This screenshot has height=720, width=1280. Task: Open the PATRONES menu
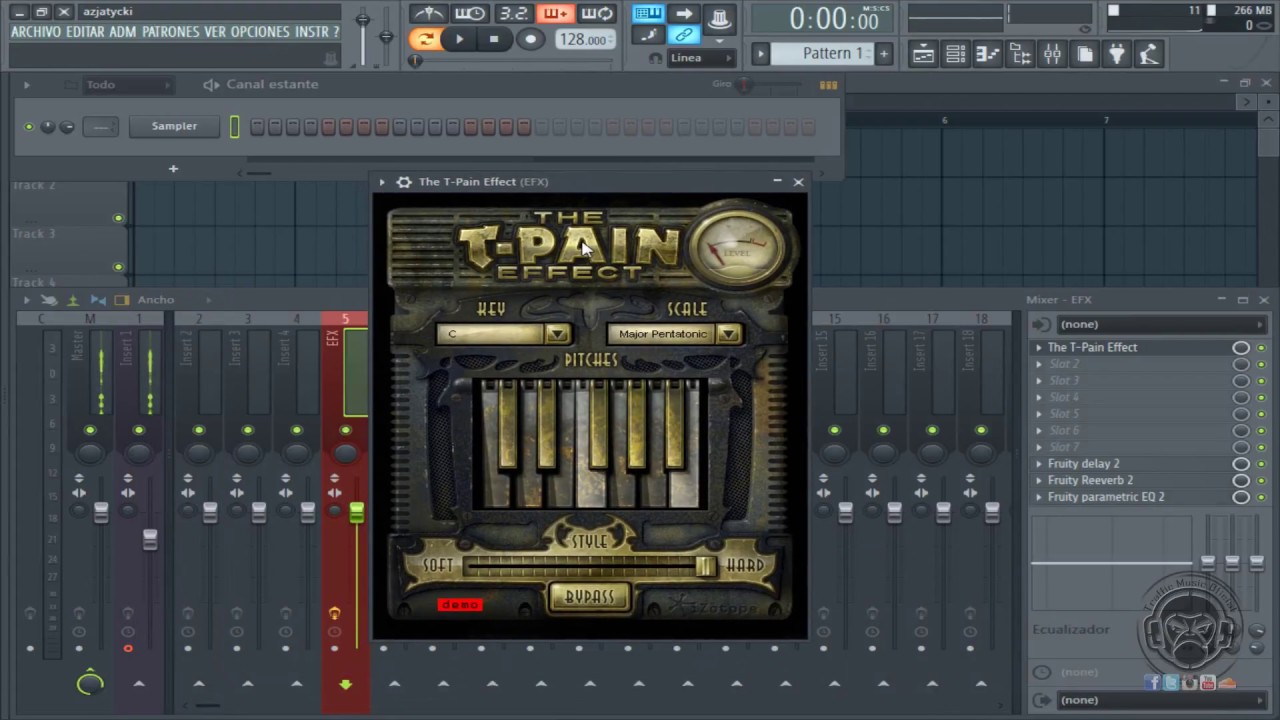(x=170, y=32)
